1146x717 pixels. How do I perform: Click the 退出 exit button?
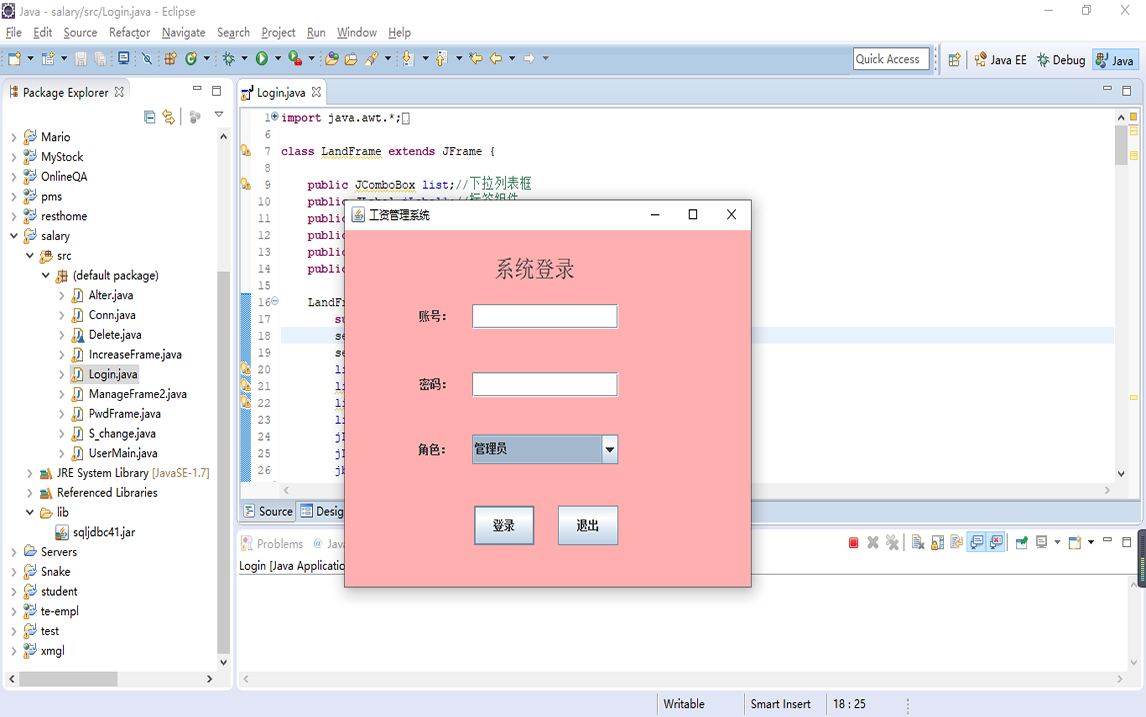(588, 525)
